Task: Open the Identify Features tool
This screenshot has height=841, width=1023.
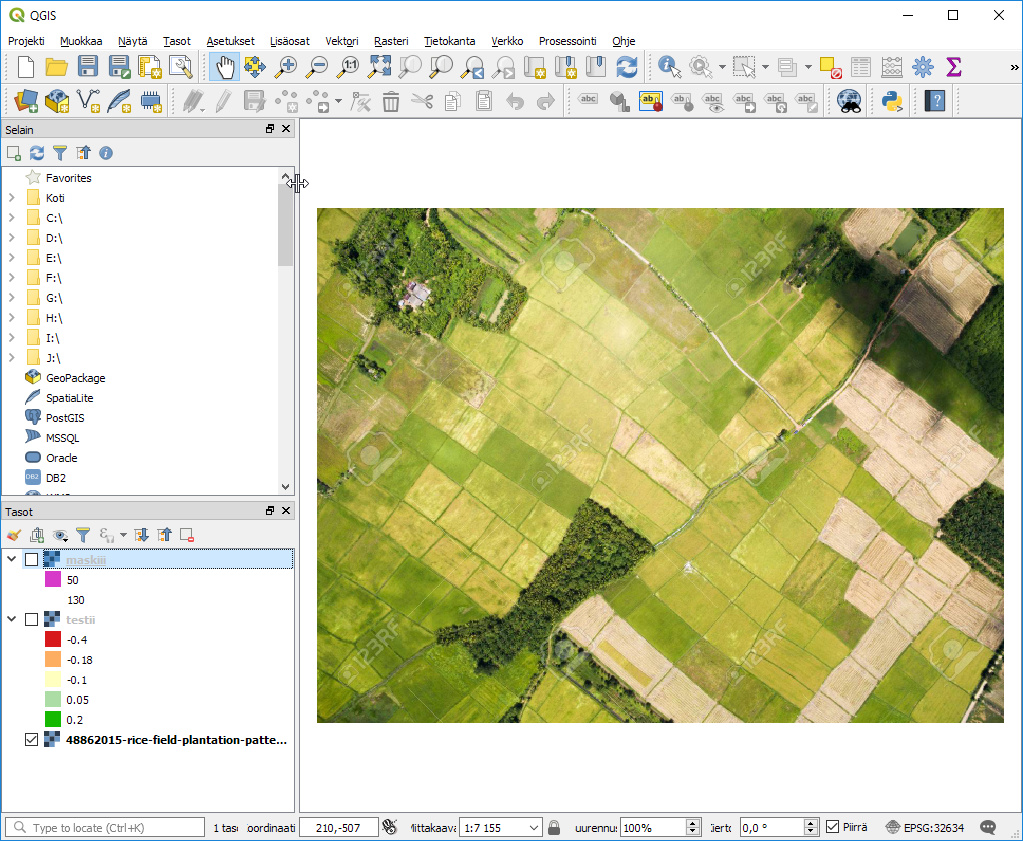Action: coord(667,66)
